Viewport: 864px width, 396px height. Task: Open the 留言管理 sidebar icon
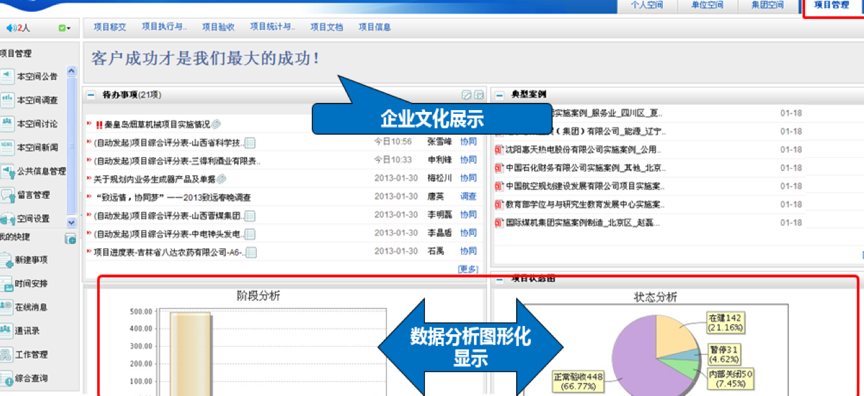[x=7, y=195]
